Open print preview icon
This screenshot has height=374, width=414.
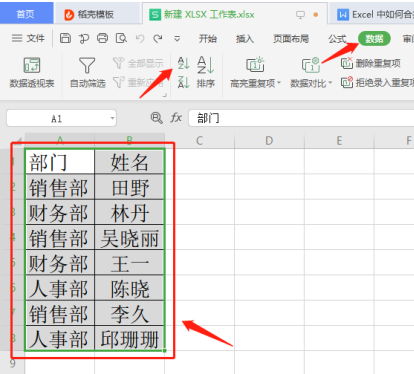tap(121, 38)
